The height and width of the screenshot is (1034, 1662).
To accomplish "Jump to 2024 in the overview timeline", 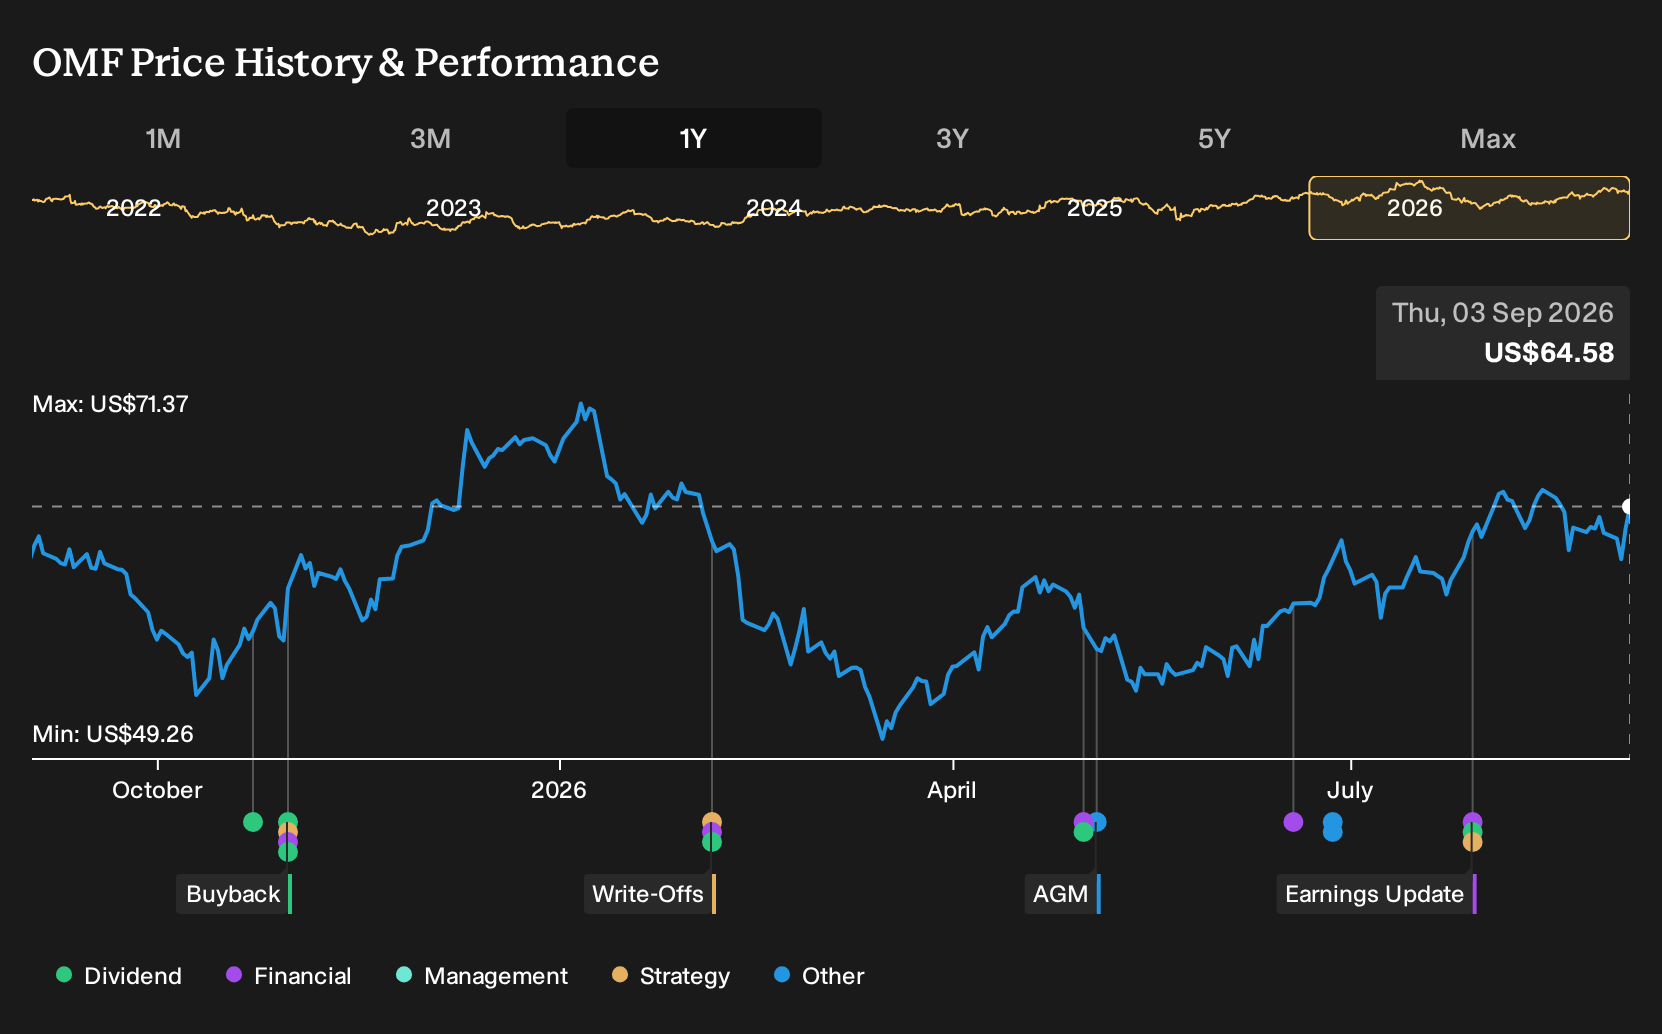I will 773,208.
